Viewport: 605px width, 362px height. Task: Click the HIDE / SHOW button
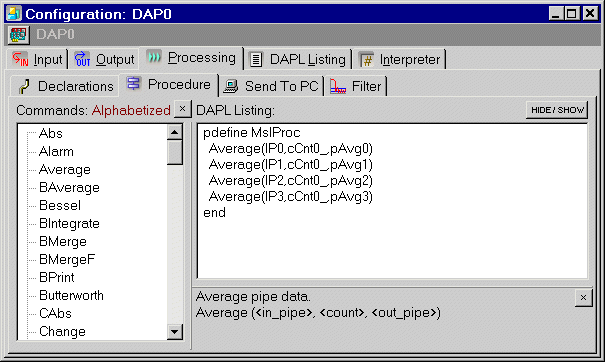(557, 110)
